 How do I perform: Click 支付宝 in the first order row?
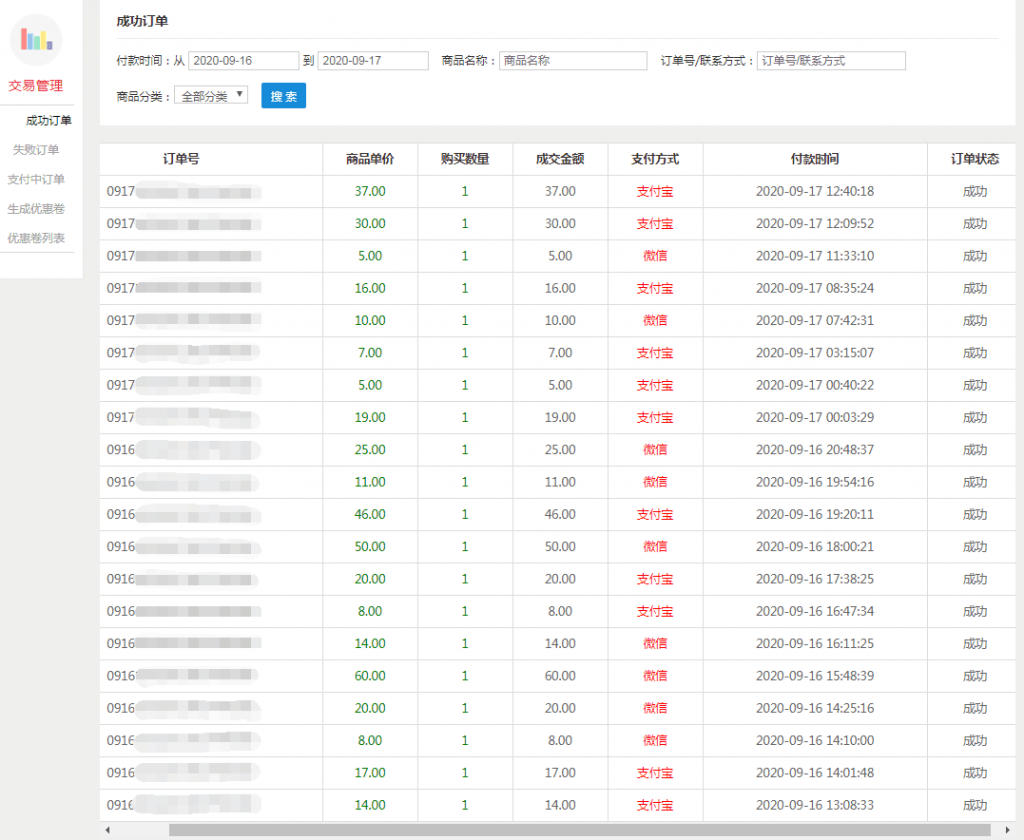pyautogui.click(x=654, y=191)
